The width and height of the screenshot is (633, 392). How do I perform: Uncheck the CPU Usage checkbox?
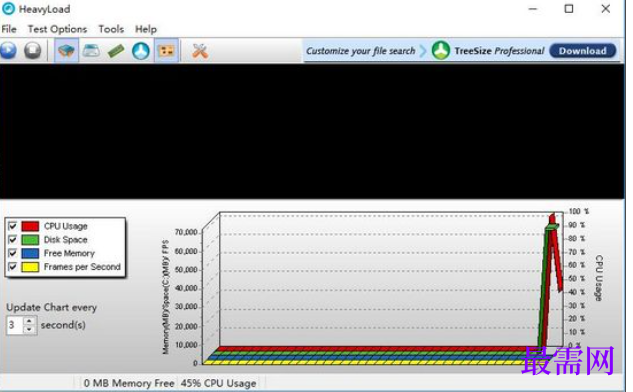13,226
